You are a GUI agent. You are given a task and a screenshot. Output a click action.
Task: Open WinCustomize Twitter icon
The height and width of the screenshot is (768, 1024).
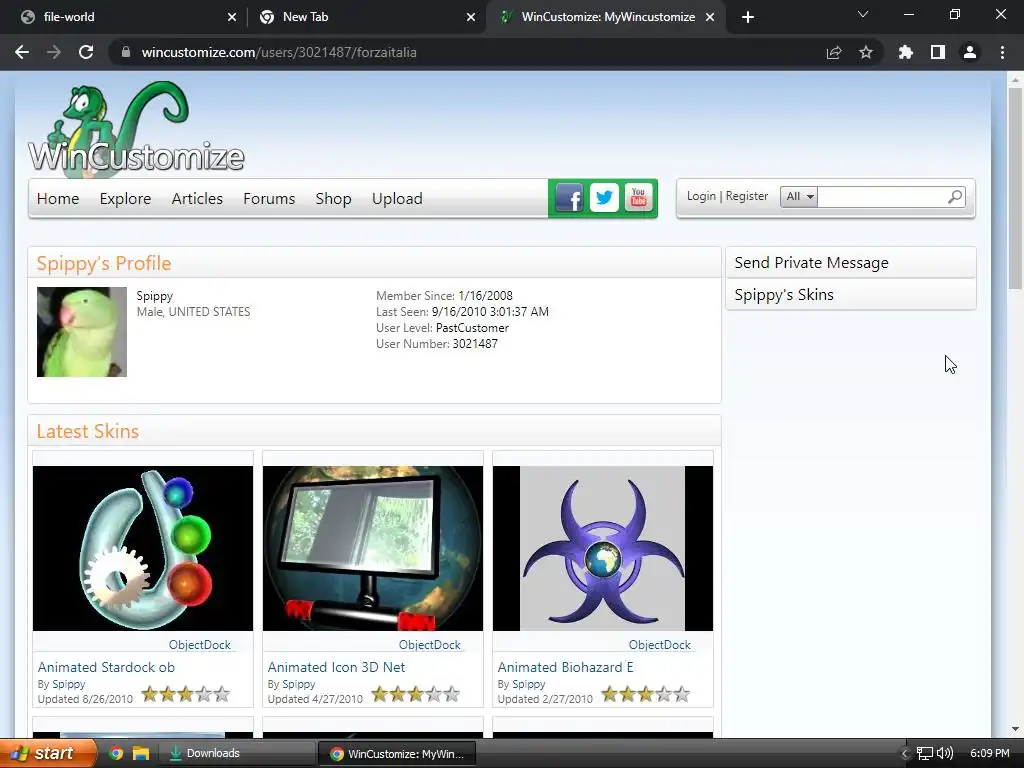pos(604,198)
